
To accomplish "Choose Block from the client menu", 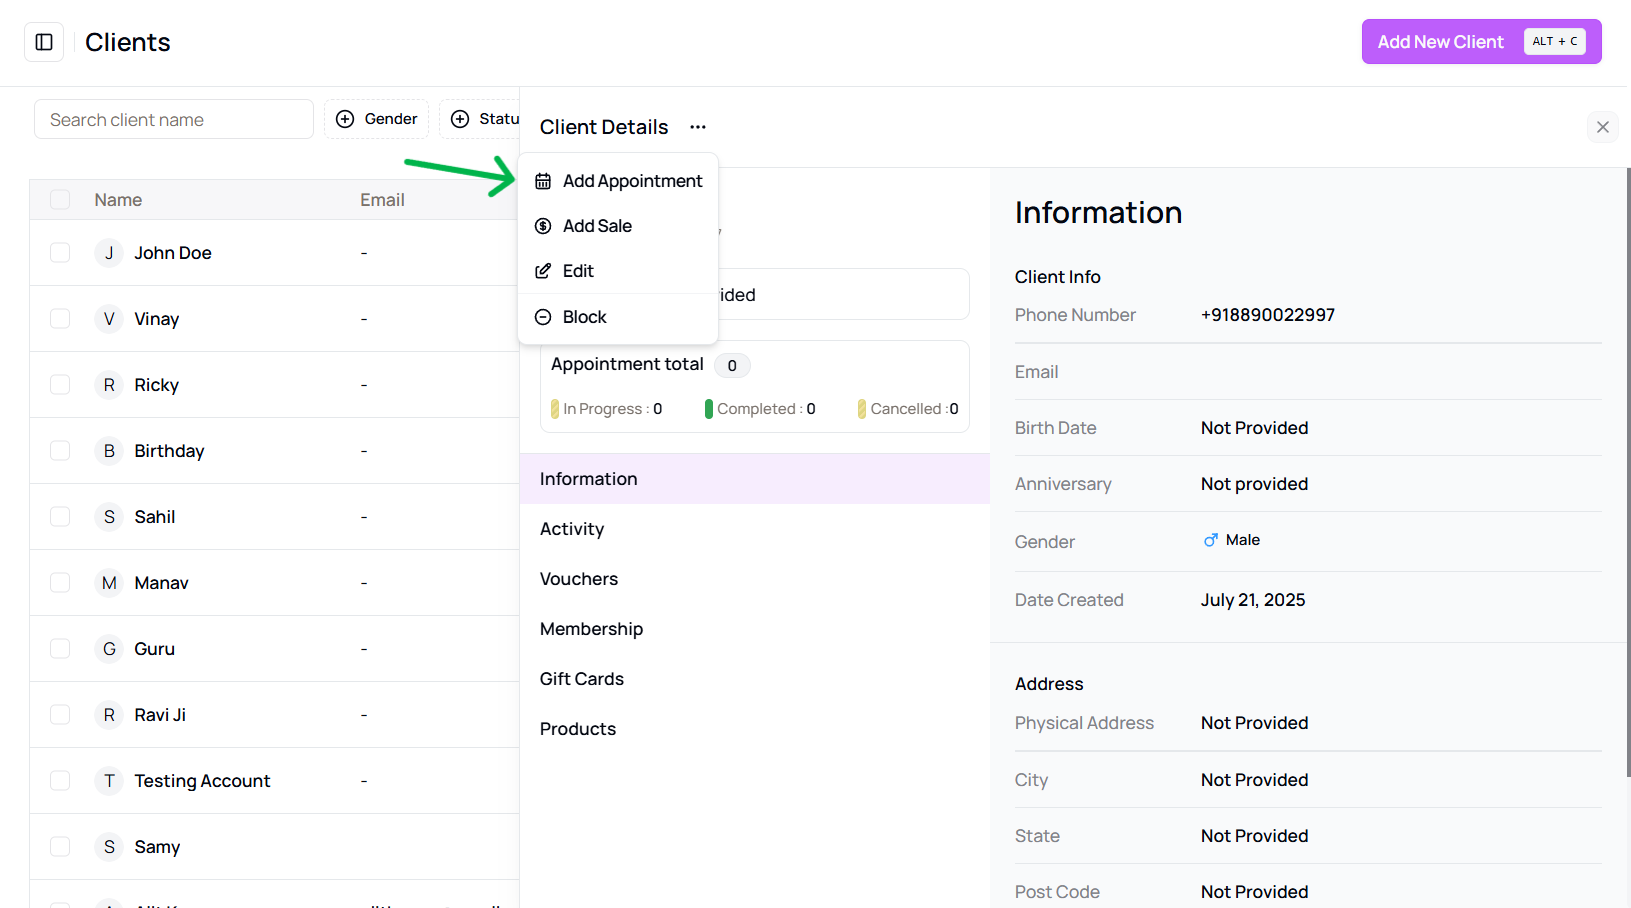I will [x=618, y=317].
